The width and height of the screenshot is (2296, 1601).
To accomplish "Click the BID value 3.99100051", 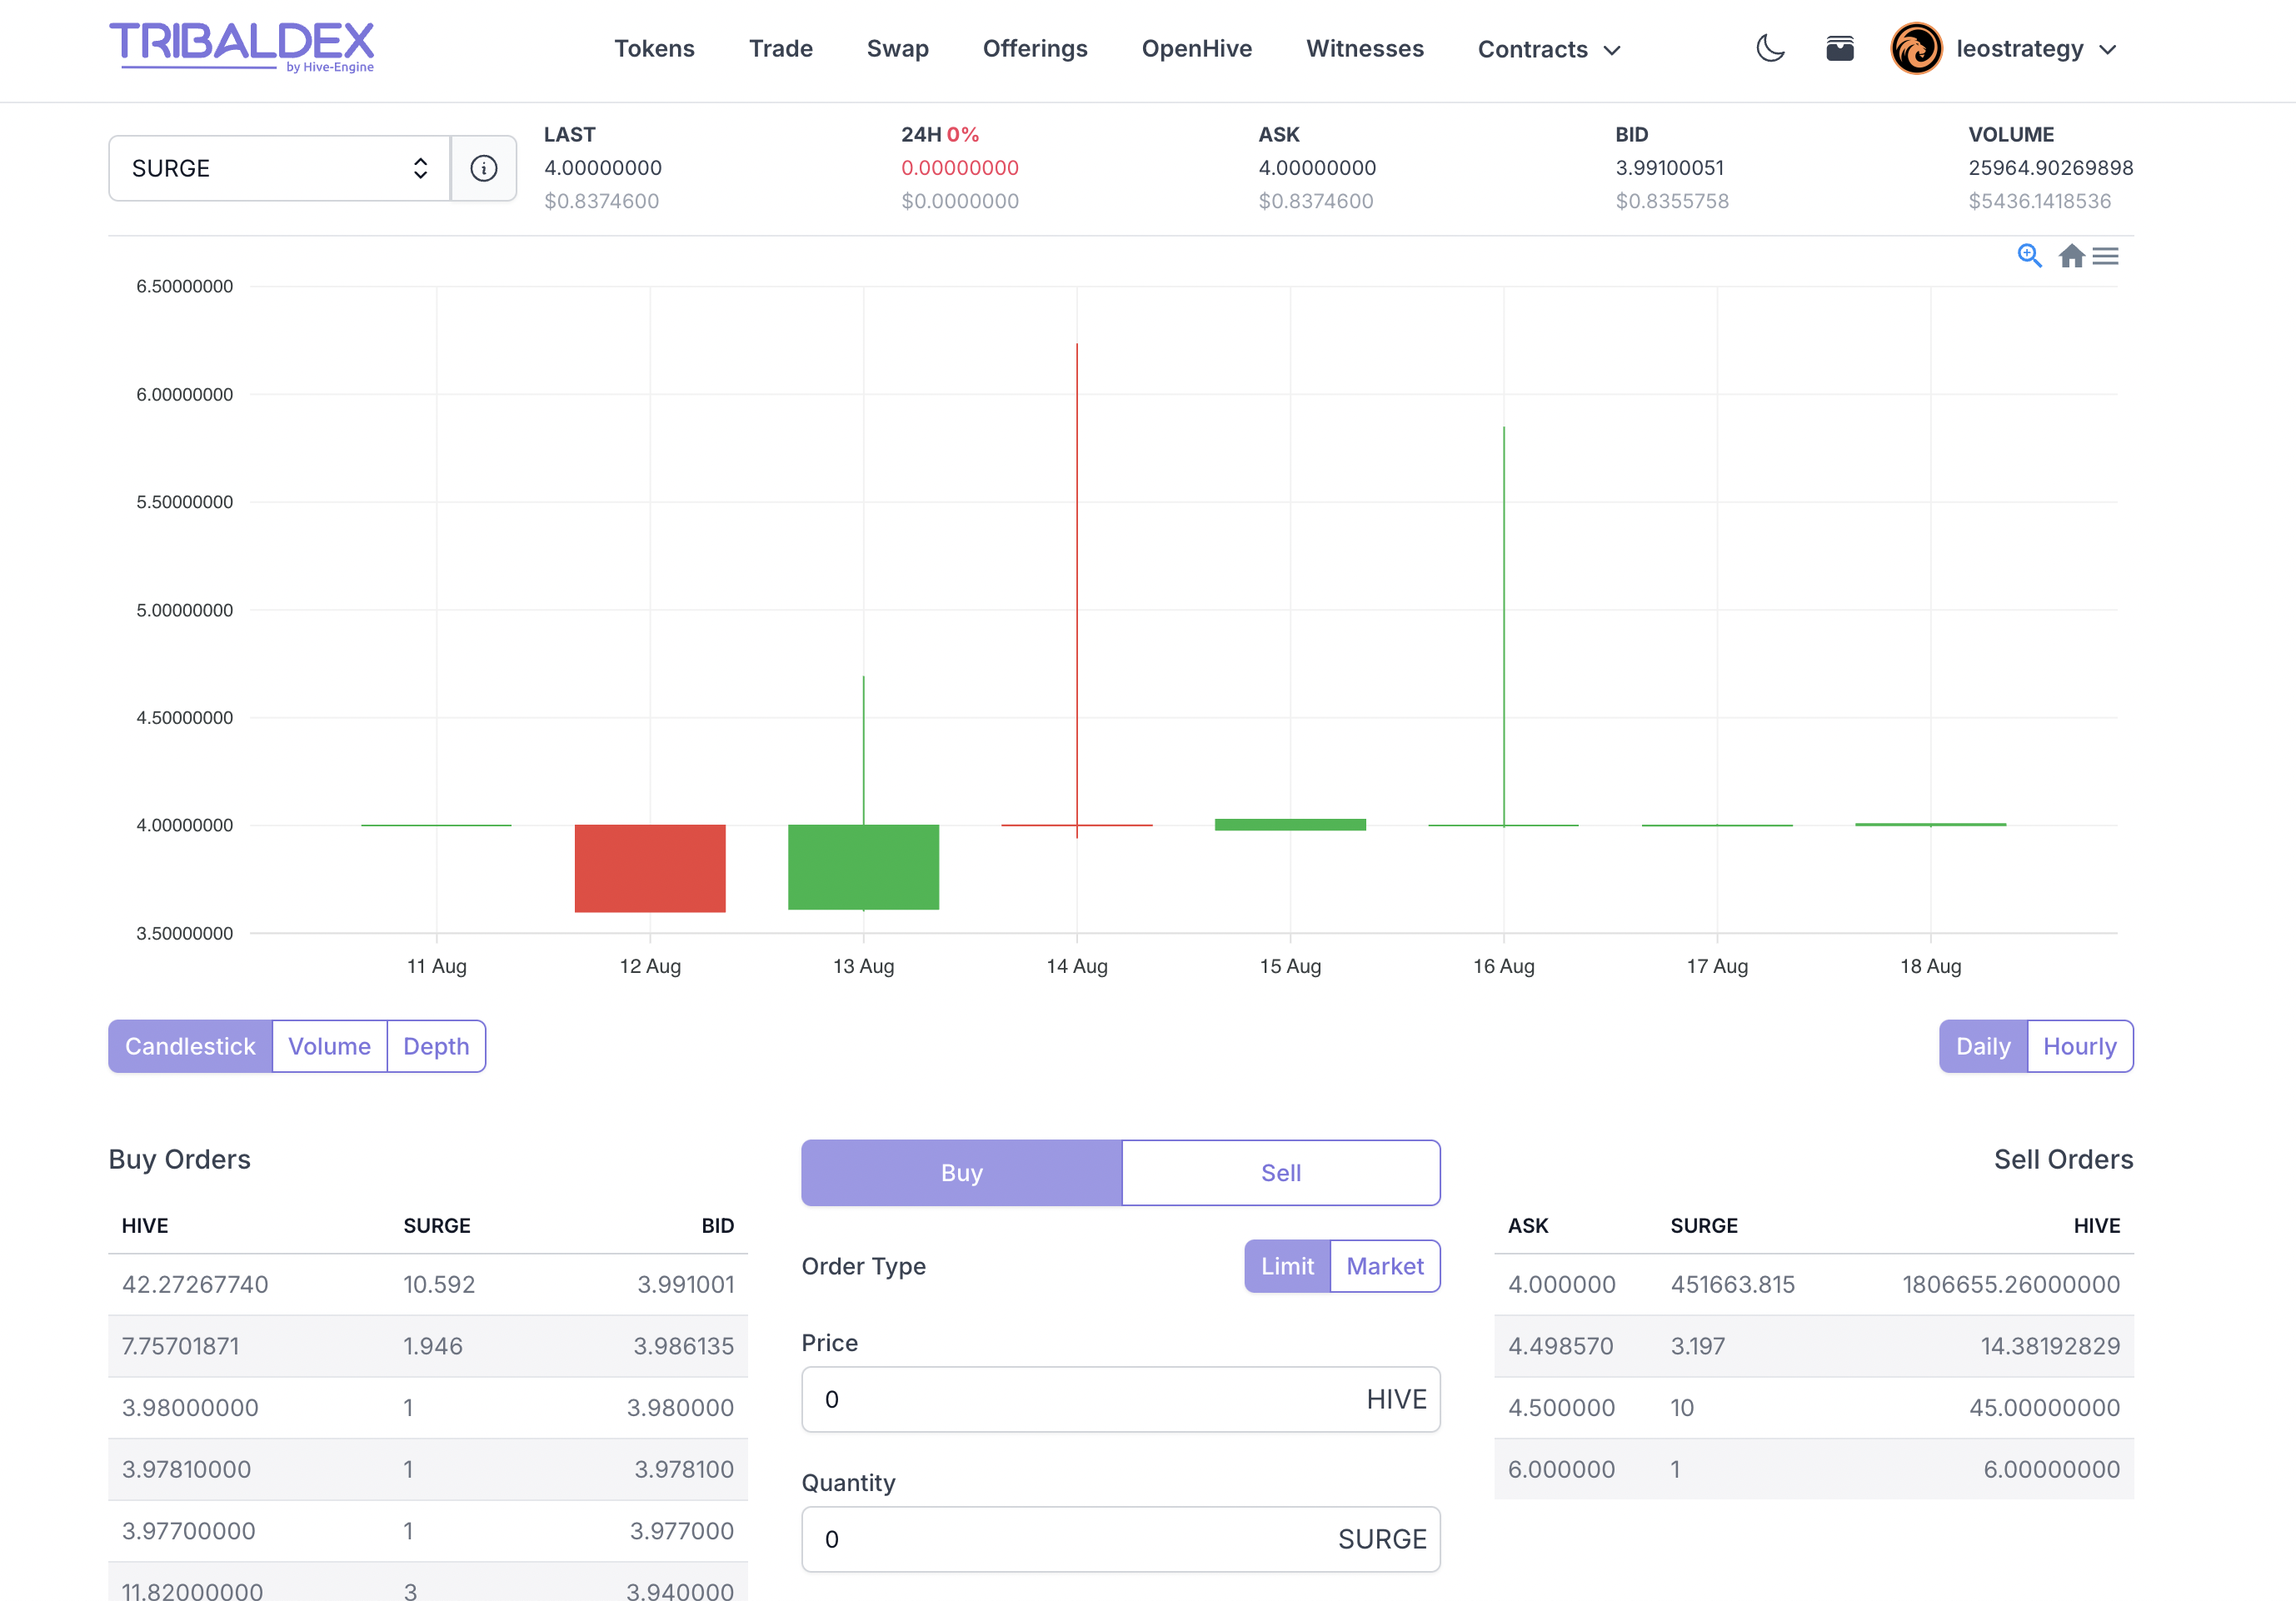I will click(x=1670, y=168).
